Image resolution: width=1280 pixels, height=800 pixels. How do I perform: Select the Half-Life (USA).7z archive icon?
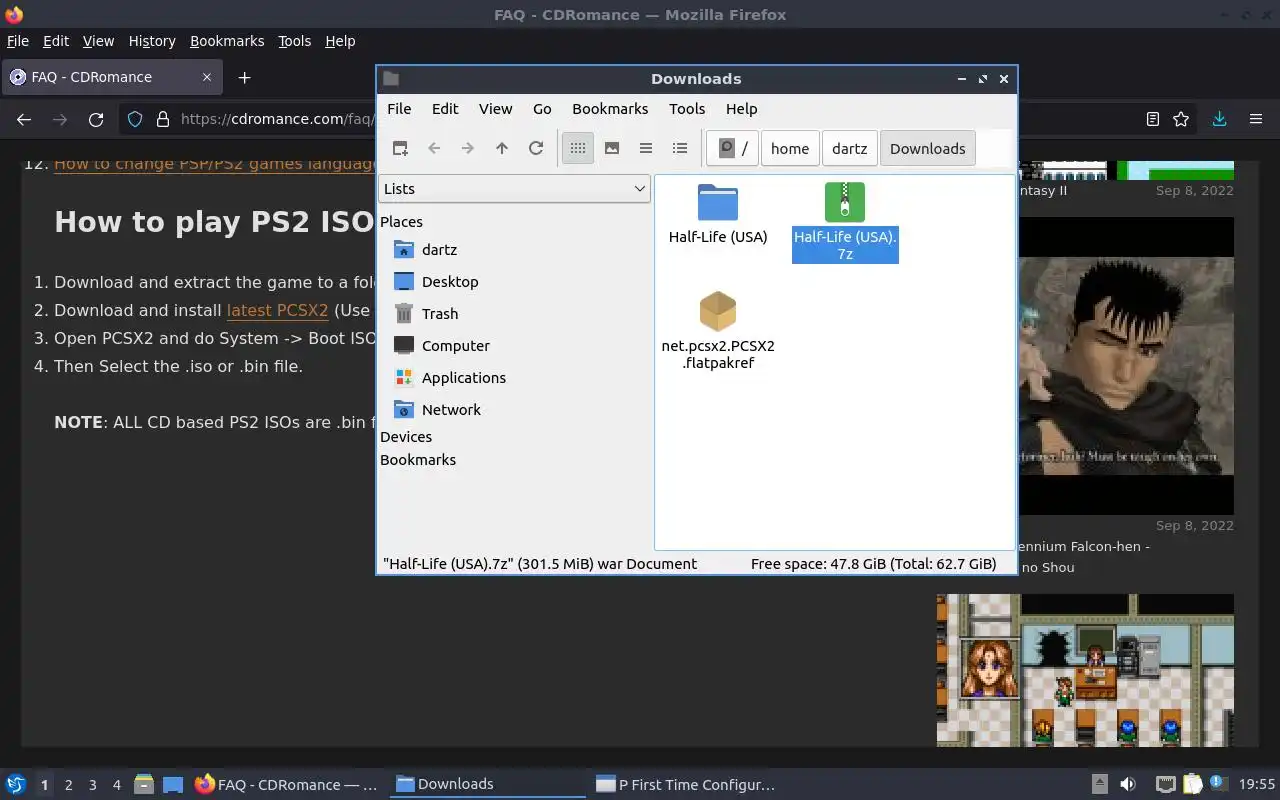click(x=845, y=202)
